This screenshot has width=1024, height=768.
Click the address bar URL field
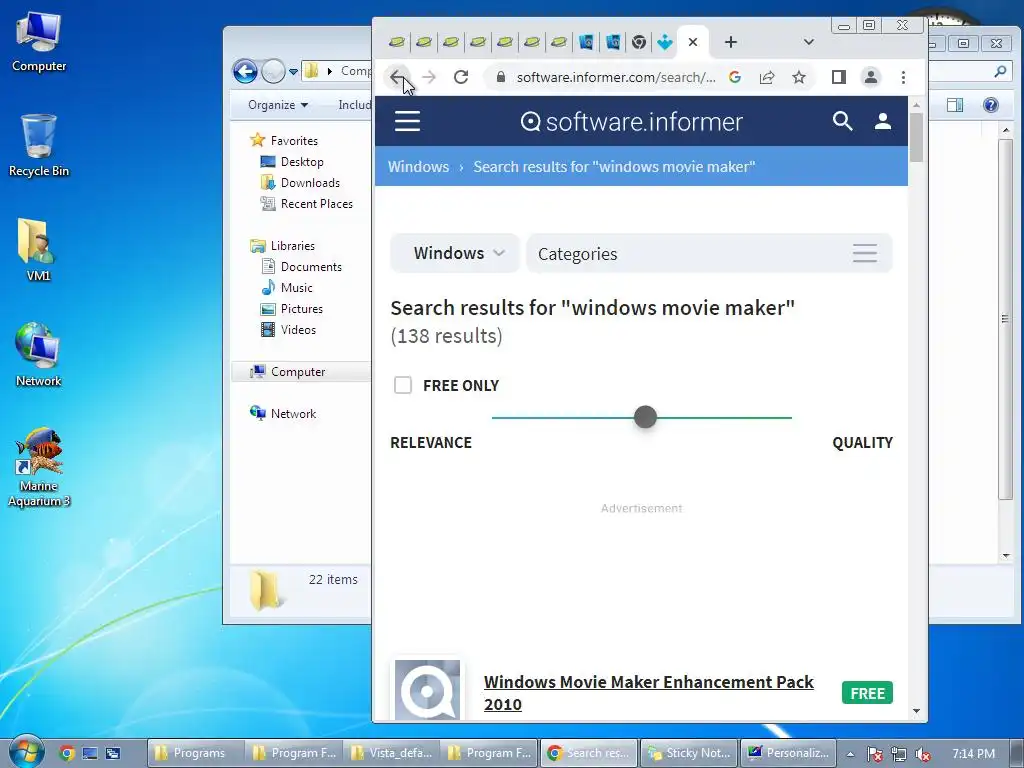616,77
